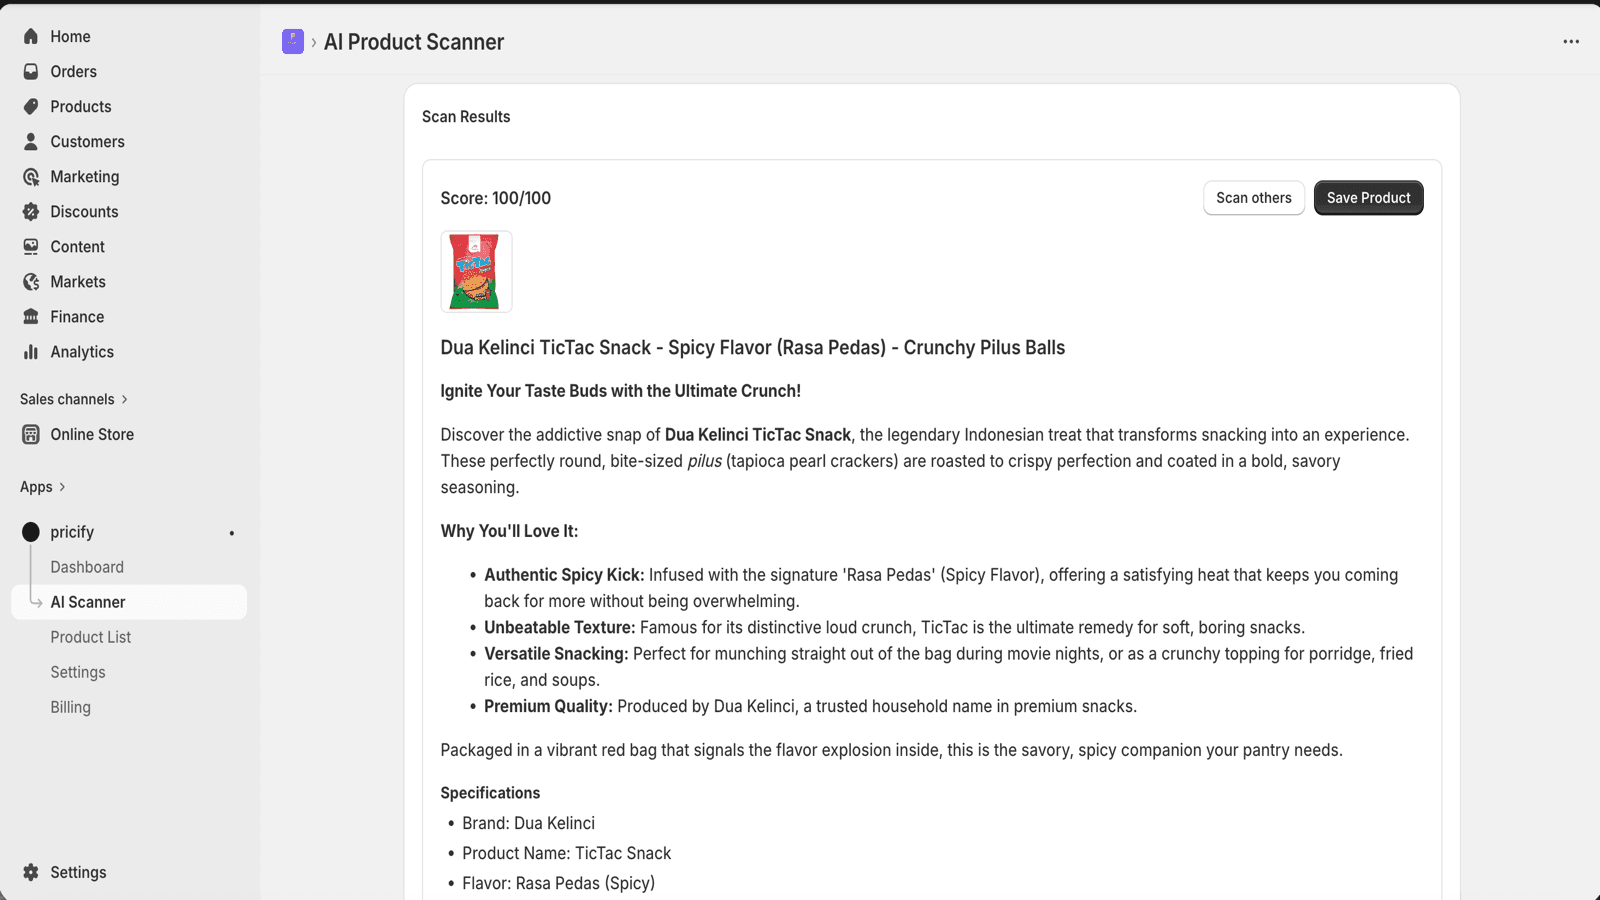Click the Ignite Your Taste Buds headline
This screenshot has width=1600, height=900.
click(621, 391)
